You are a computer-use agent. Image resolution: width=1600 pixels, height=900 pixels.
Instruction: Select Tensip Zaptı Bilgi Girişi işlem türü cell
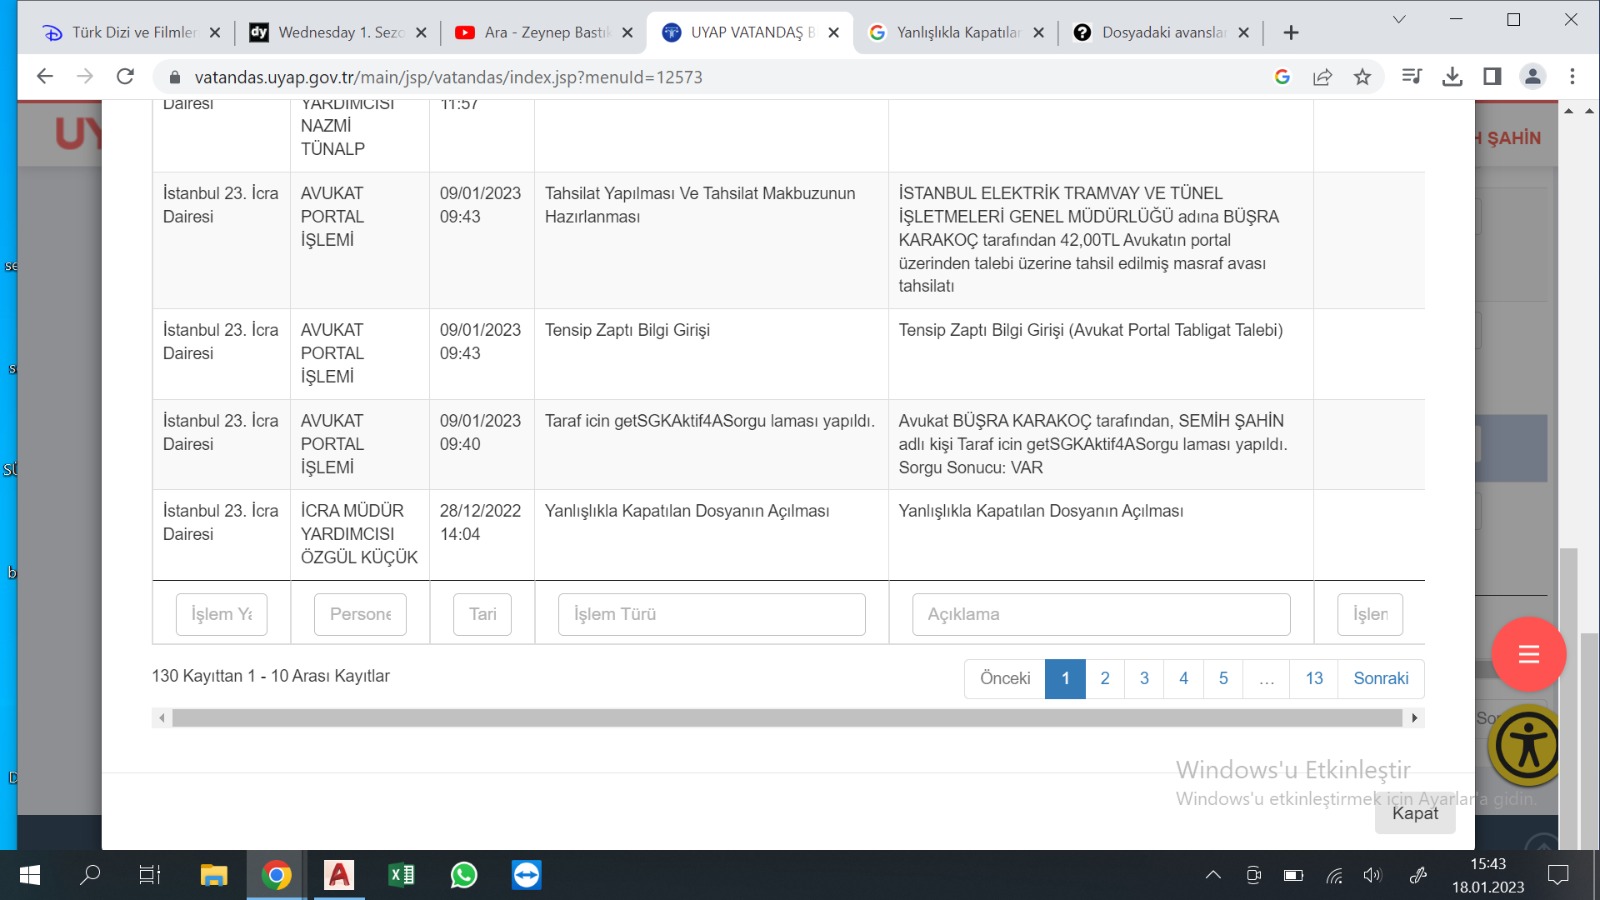pos(711,354)
